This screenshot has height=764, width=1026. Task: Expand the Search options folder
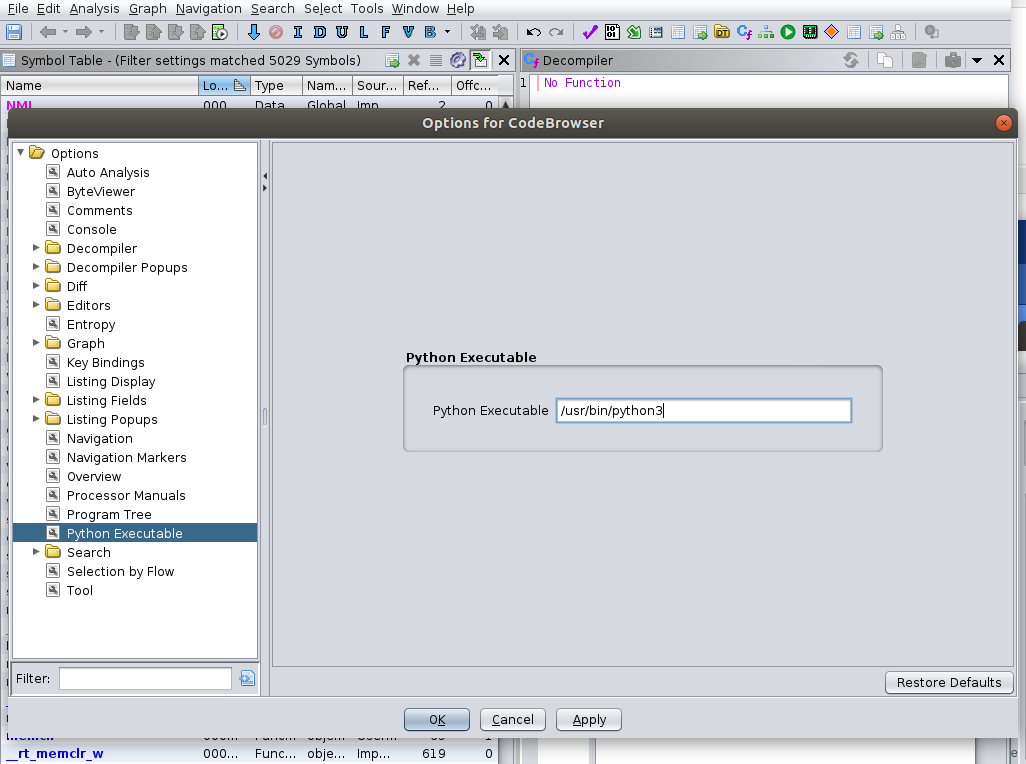coord(37,552)
